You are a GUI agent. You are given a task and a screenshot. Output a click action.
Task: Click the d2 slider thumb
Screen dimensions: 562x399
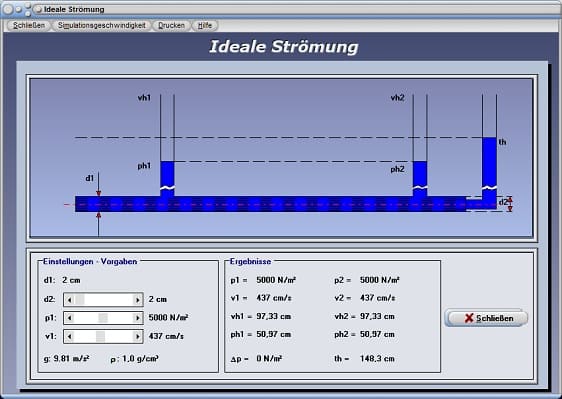[80, 300]
